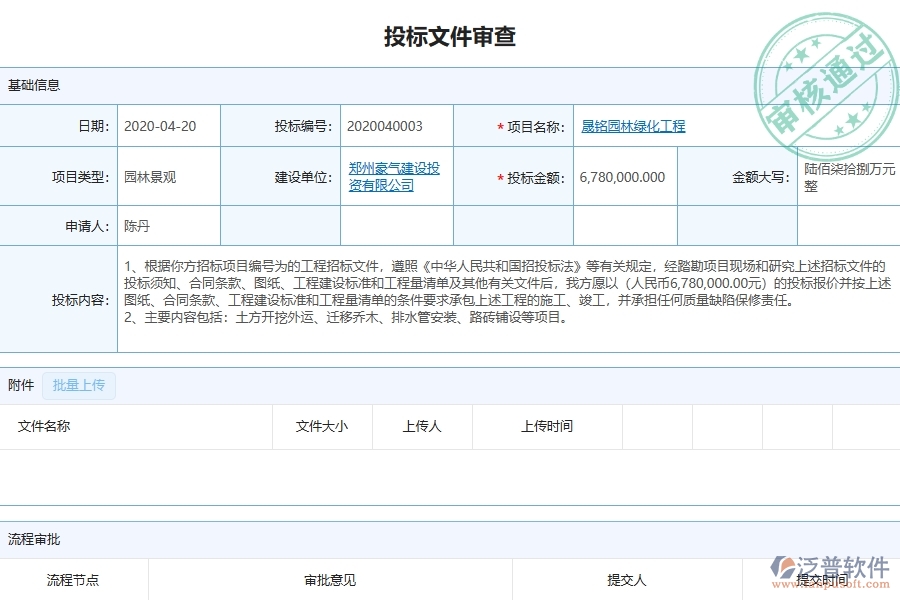Click the 投标文件审查 page title
This screenshot has height=600, width=900.
pos(450,36)
